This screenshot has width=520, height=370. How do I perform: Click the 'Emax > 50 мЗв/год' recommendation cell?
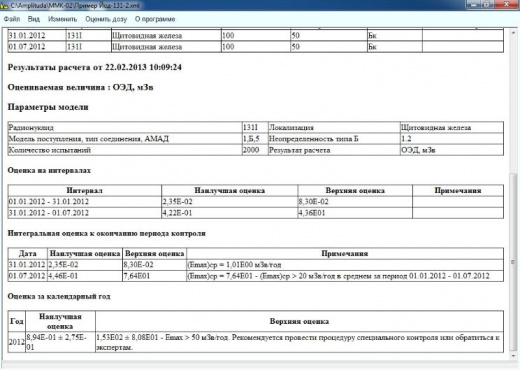click(x=299, y=342)
